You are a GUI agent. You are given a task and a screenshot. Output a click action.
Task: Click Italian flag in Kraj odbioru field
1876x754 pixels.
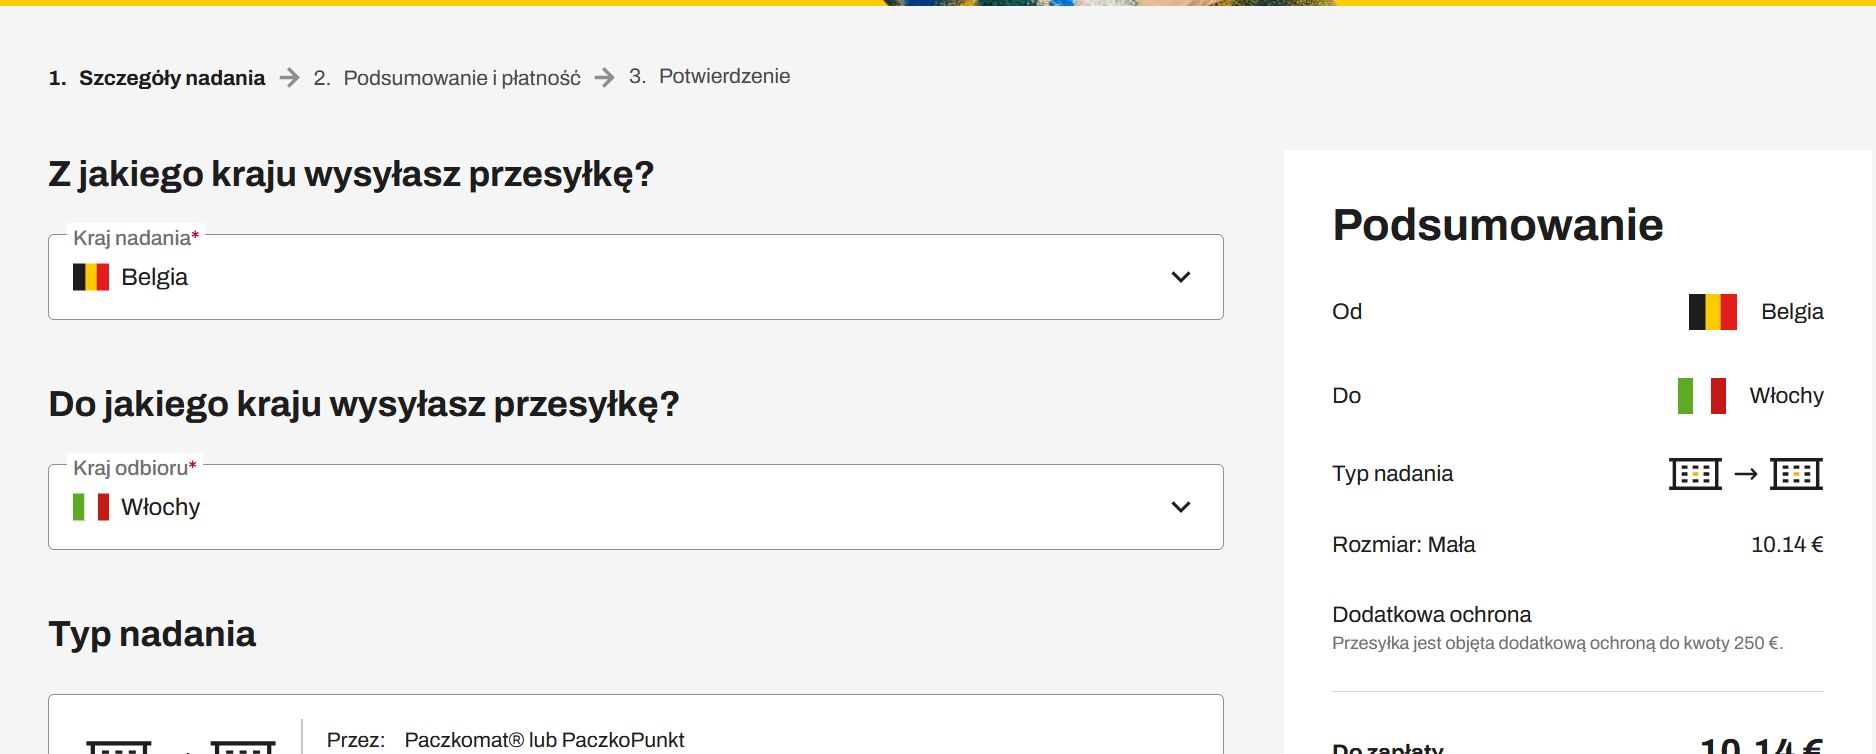coord(91,507)
